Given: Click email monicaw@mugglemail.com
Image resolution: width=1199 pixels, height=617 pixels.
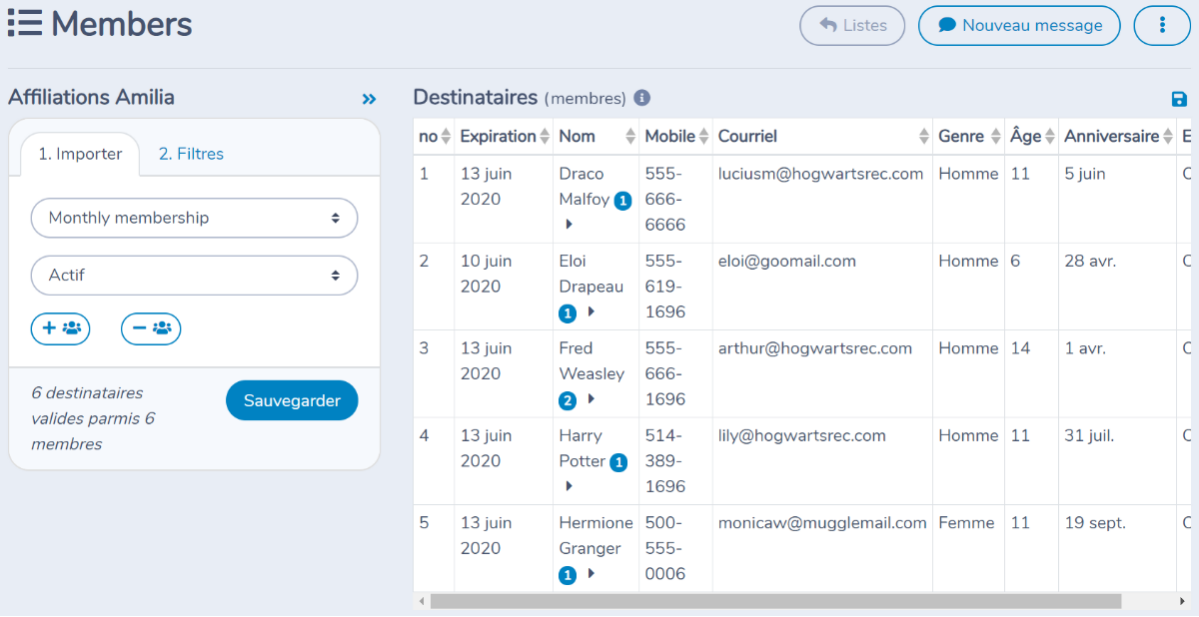Looking at the screenshot, I should pyautogui.click(x=822, y=523).
